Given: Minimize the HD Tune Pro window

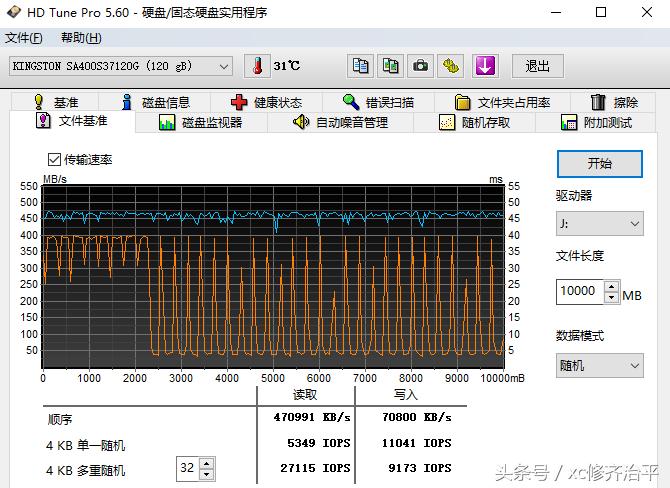Looking at the screenshot, I should [556, 12].
